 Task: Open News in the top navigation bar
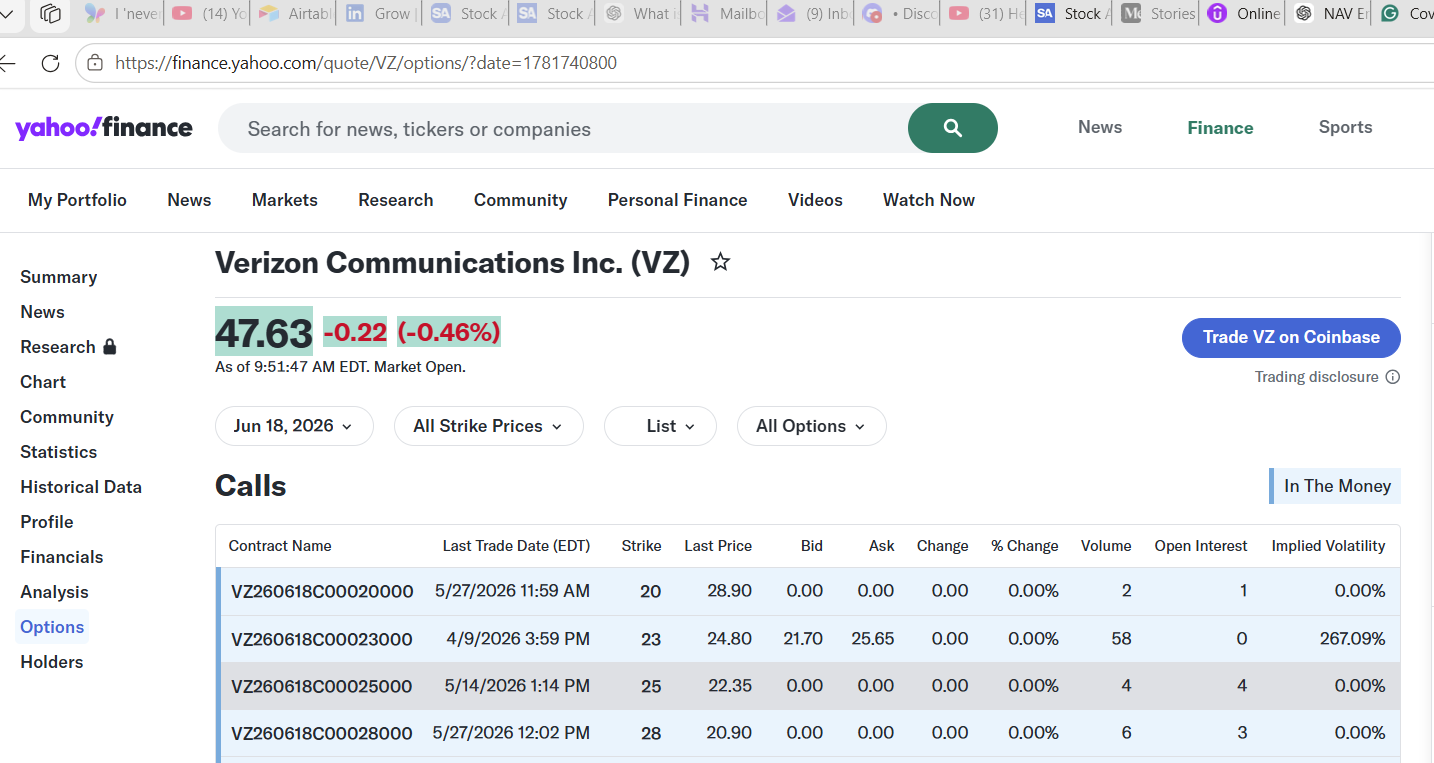[x=189, y=200]
